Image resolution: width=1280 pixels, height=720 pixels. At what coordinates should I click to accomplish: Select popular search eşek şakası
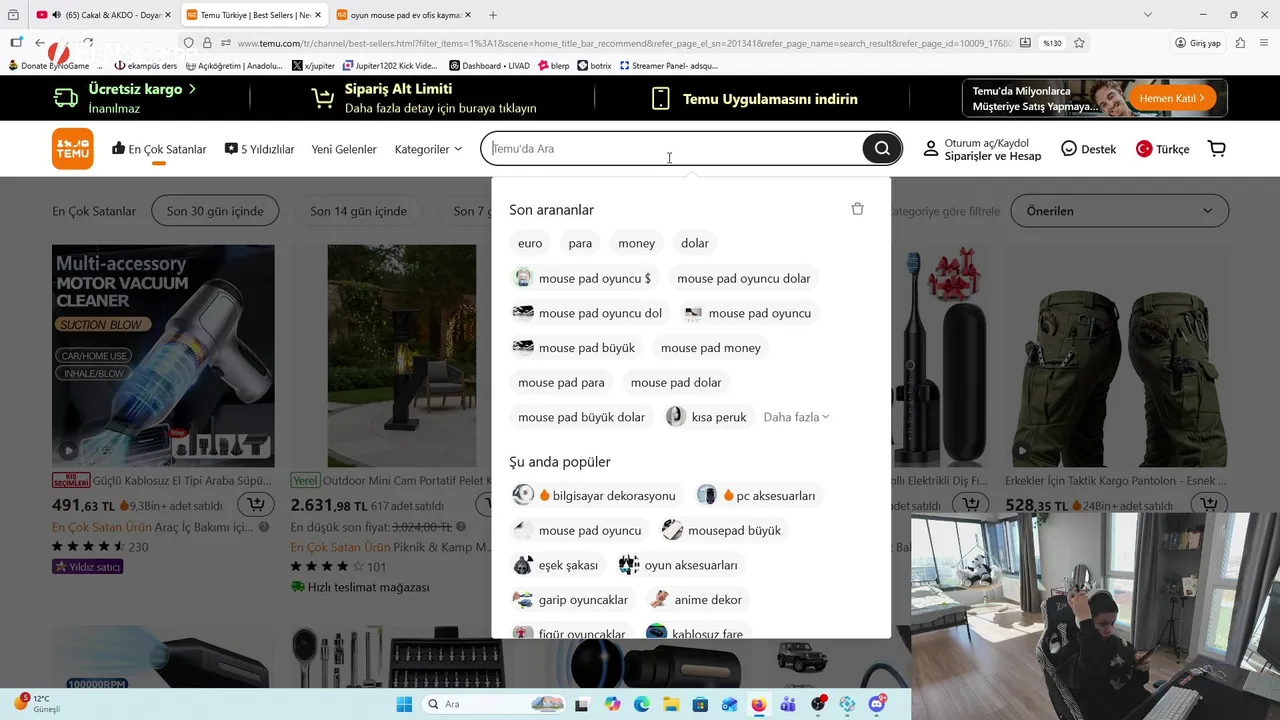558,565
